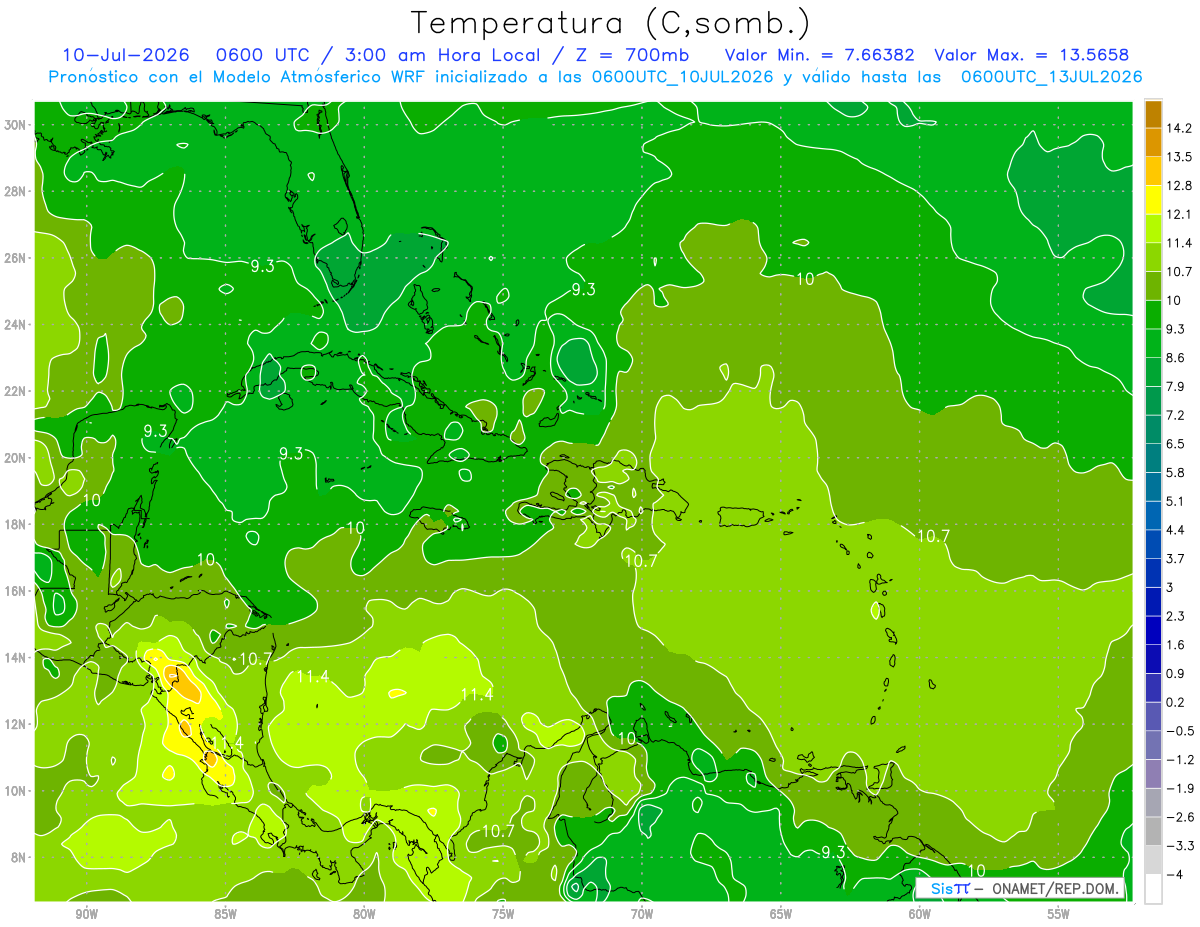This screenshot has height=927, width=1200.
Task: Select the "0600UTC_13JUL2026" valid-until timestamp
Action: [x=1051, y=77]
